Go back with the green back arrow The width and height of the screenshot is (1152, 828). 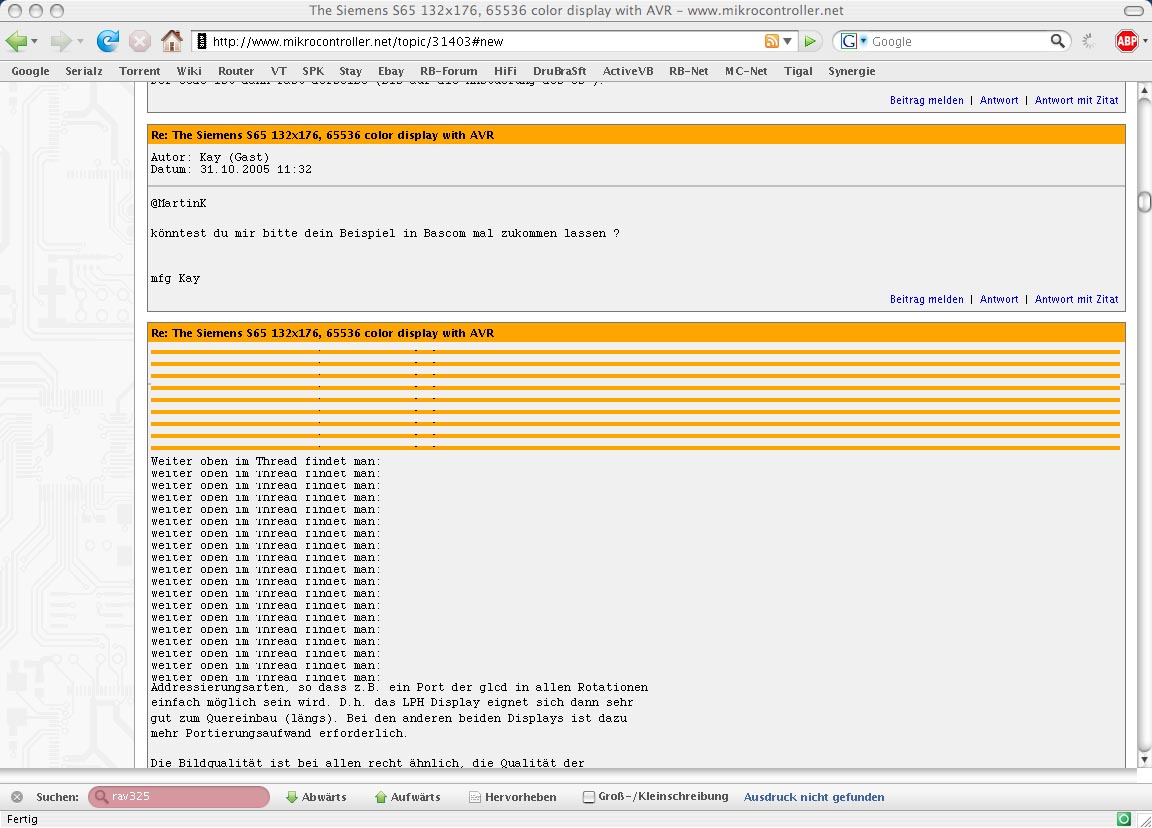[15, 41]
